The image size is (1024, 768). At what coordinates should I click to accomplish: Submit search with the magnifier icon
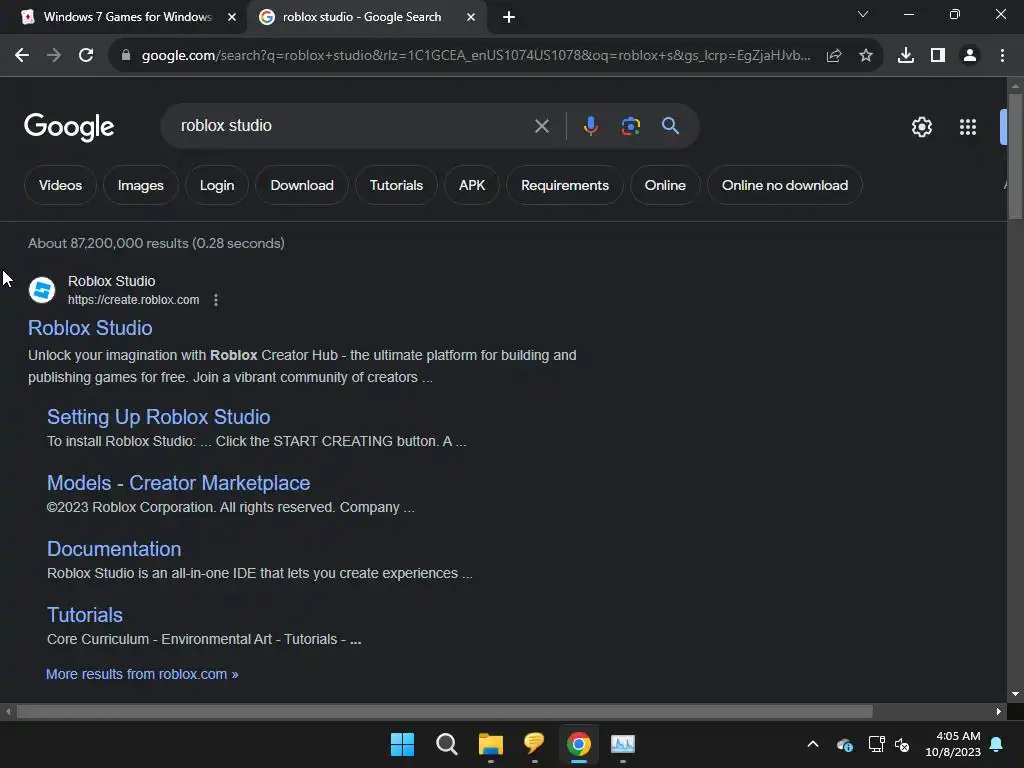pos(670,126)
